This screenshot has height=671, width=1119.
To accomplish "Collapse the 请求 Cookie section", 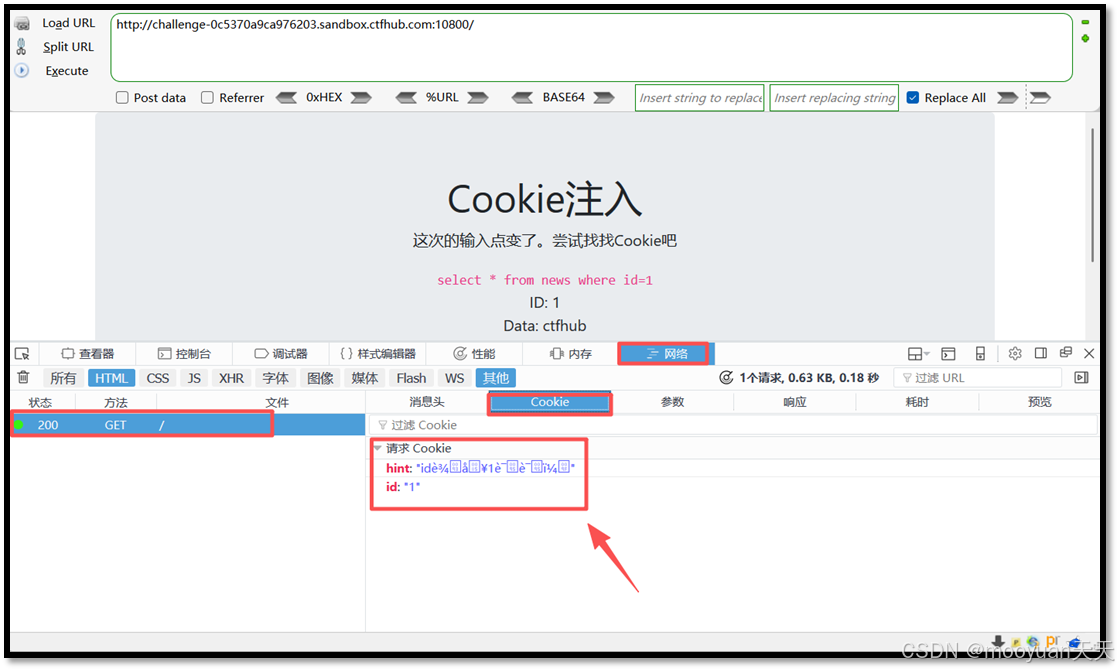I will tap(377, 448).
